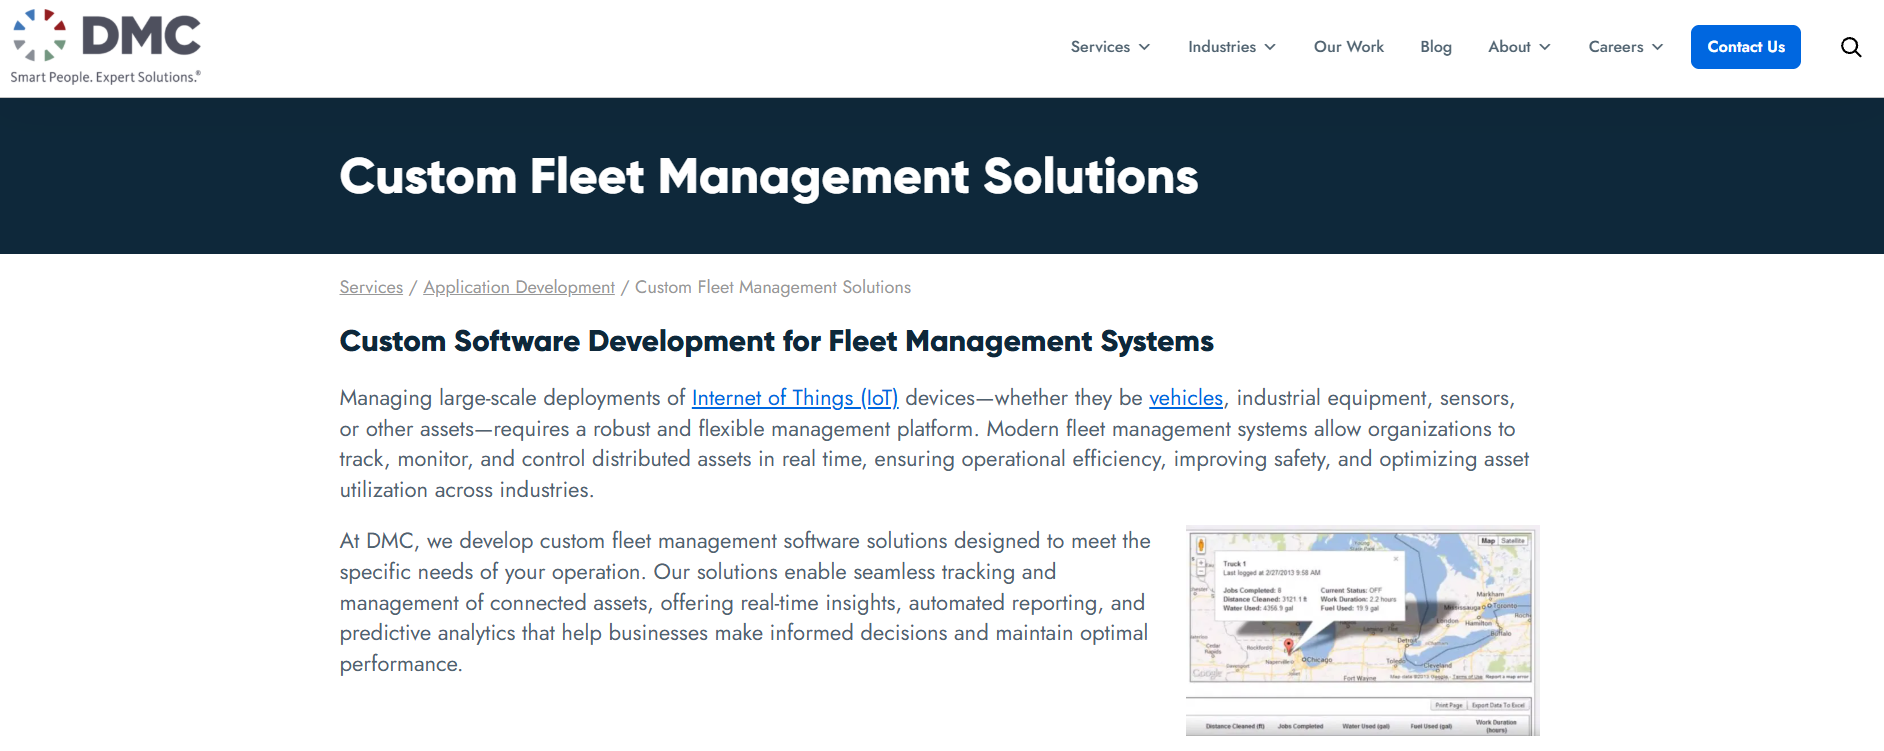Switch map view to Satellite
This screenshot has height=751, width=1884.
[x=1512, y=541]
